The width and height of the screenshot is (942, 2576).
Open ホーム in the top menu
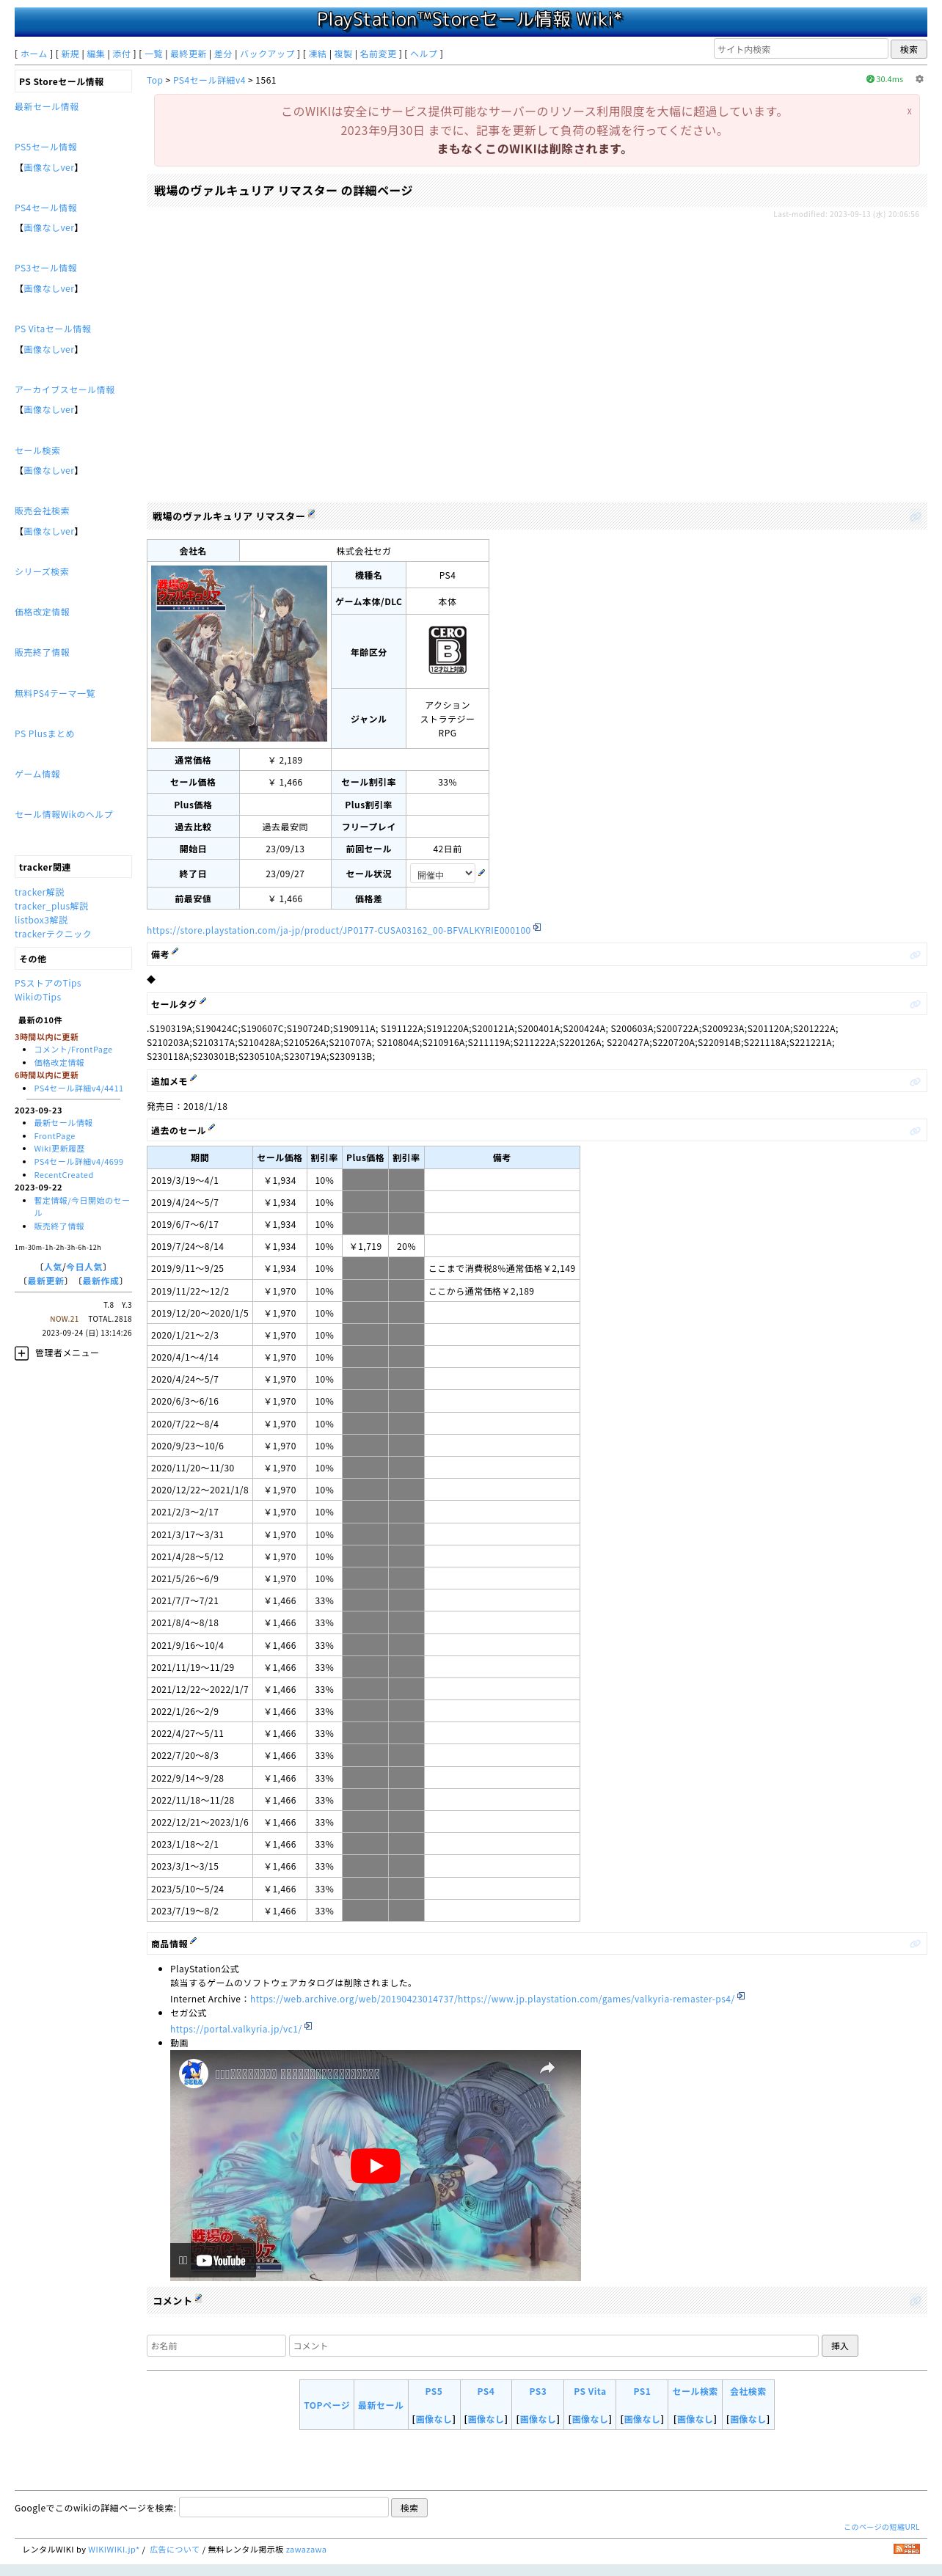click(34, 54)
